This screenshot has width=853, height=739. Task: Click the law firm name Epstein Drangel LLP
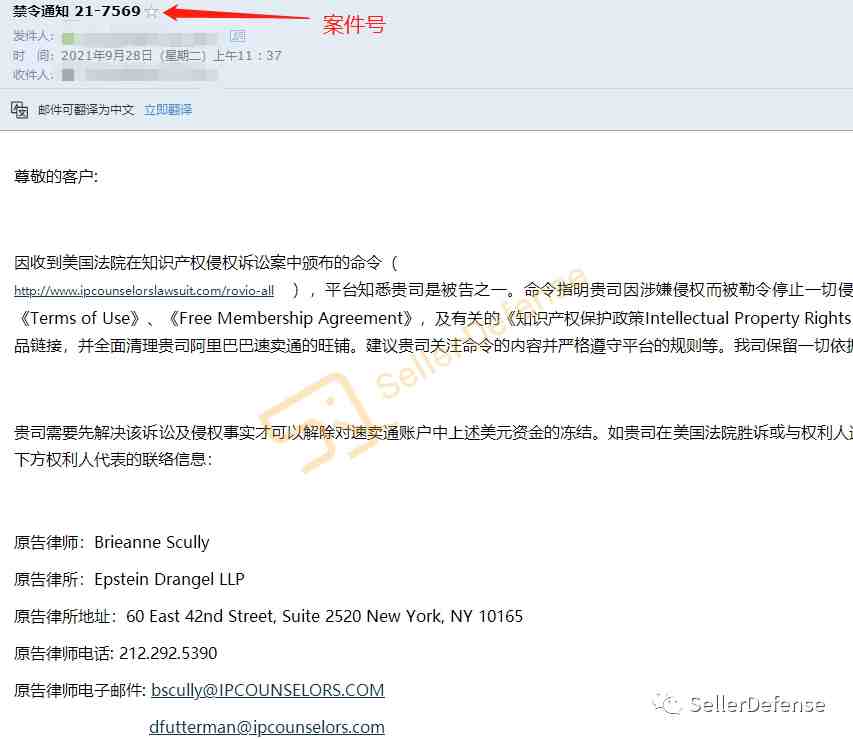pos(169,579)
